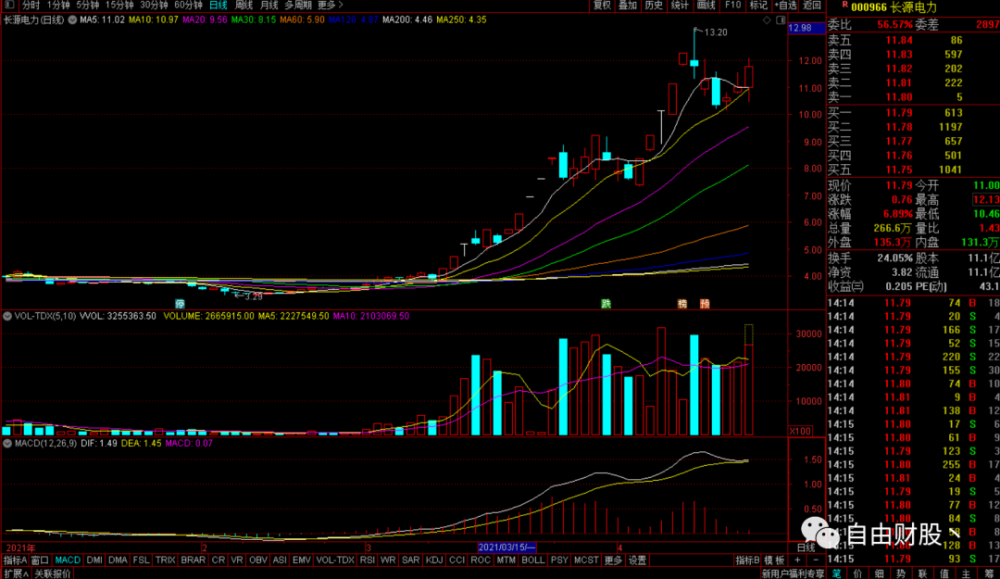Viewport: 1000px width, 579px height.
Task: Add stock via +自选 button
Action: point(785,5)
